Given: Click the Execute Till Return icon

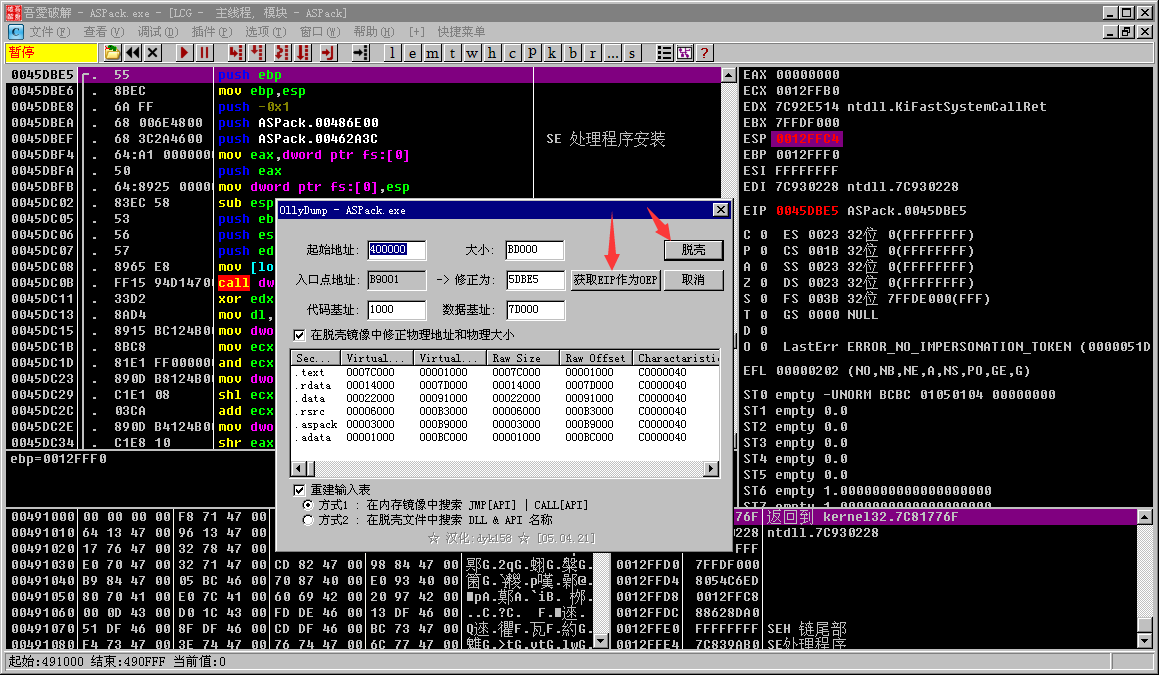Looking at the screenshot, I should click(x=328, y=52).
